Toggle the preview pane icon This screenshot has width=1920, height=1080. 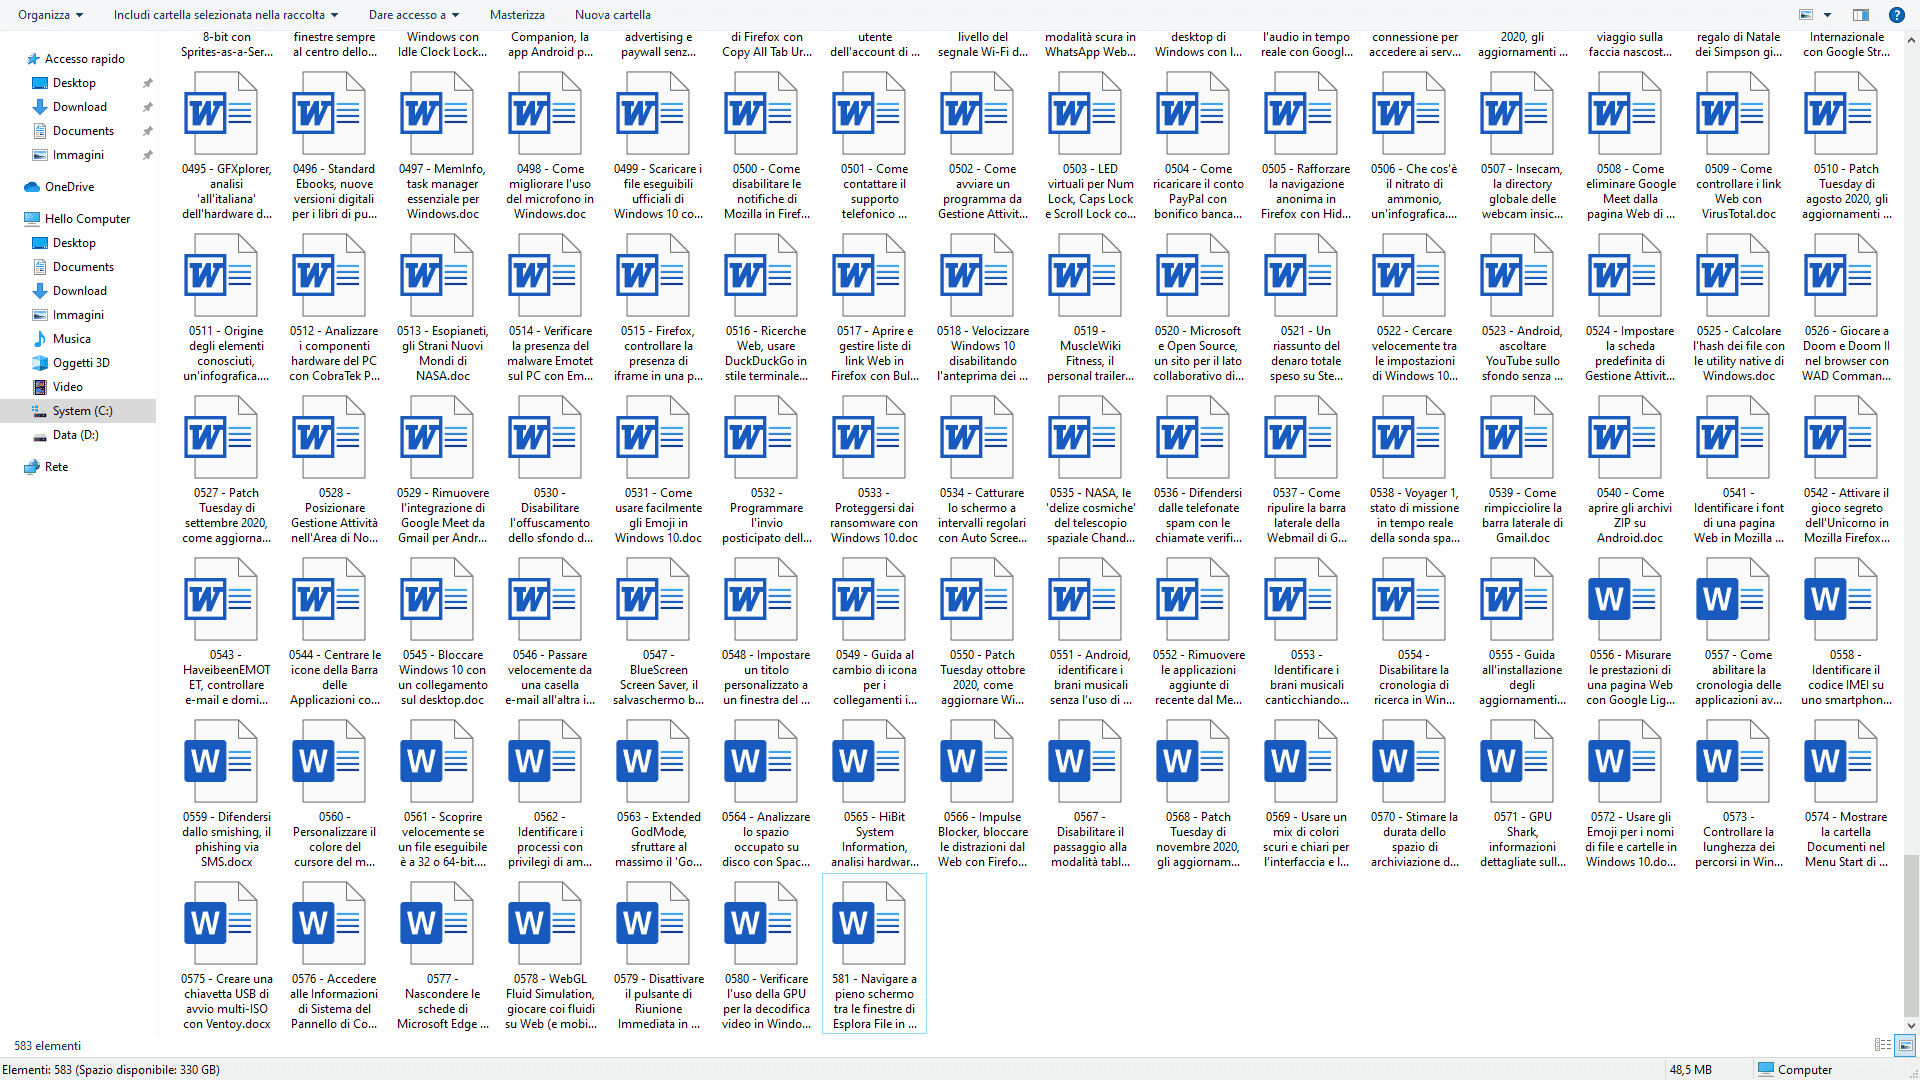point(1861,15)
